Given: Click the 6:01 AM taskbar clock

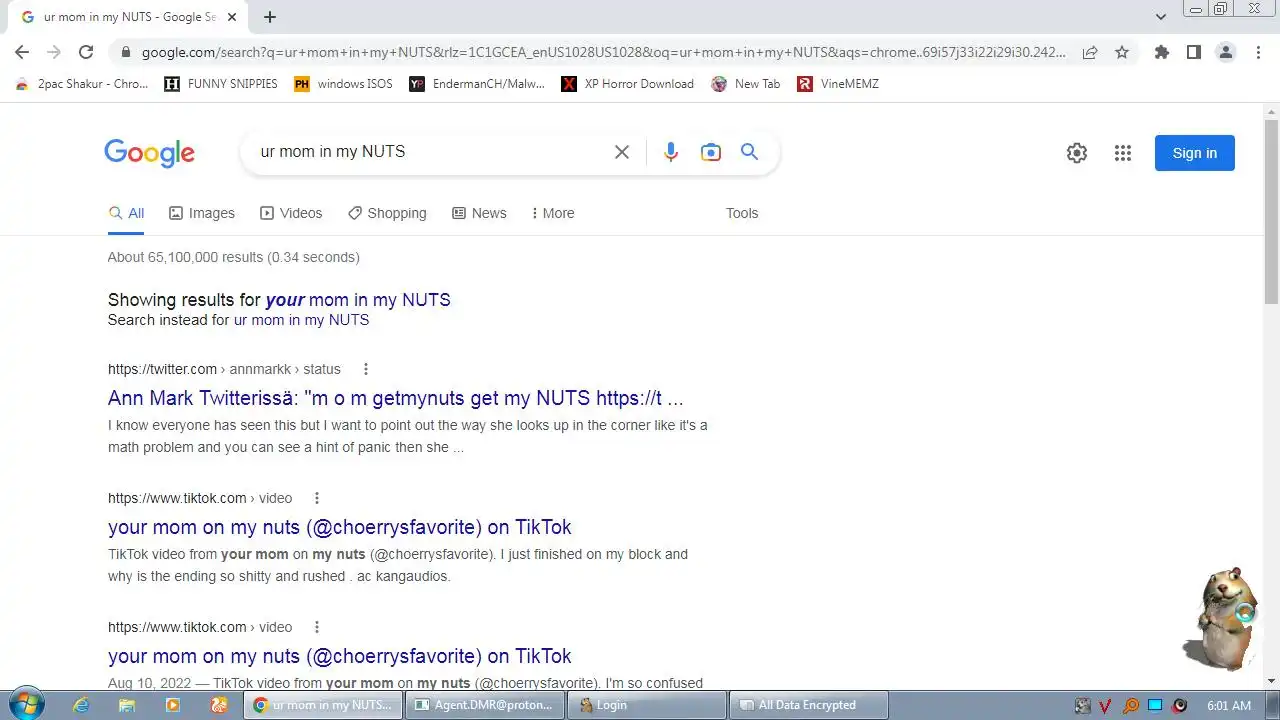Looking at the screenshot, I should [x=1229, y=705].
